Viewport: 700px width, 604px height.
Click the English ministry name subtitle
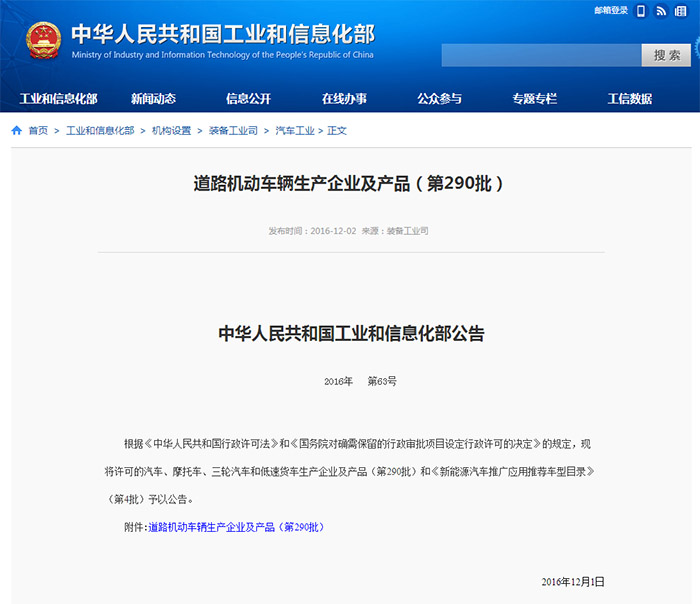[222, 54]
